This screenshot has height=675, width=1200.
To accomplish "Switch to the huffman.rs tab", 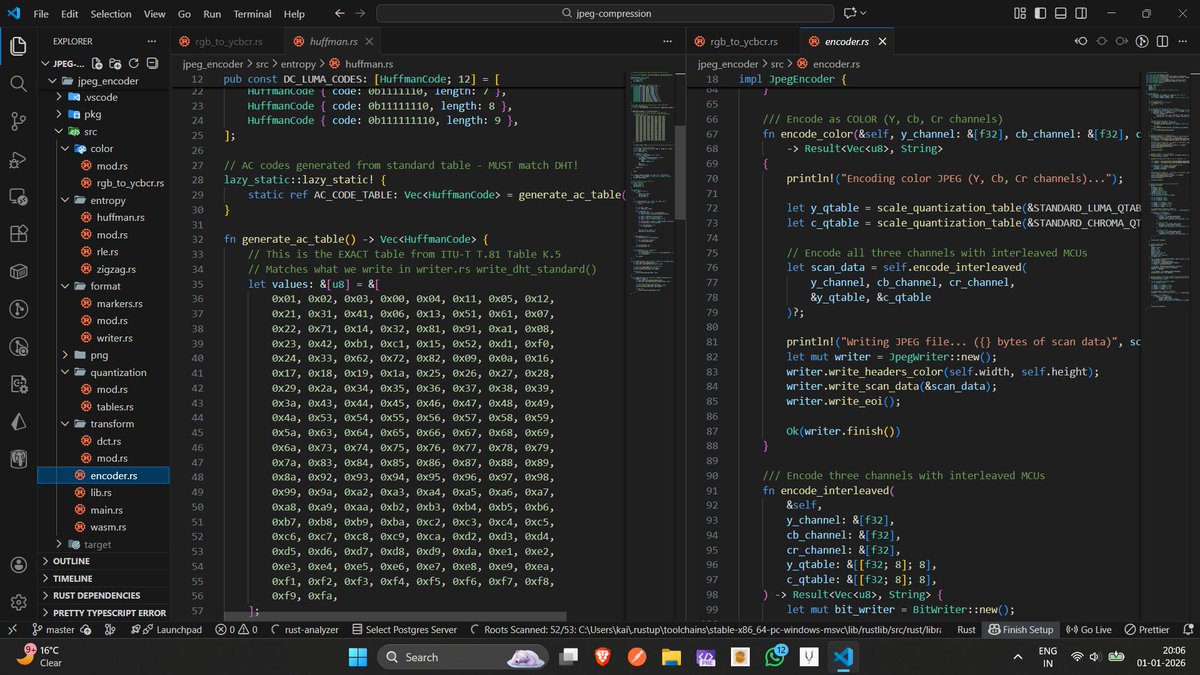I will coord(330,41).
